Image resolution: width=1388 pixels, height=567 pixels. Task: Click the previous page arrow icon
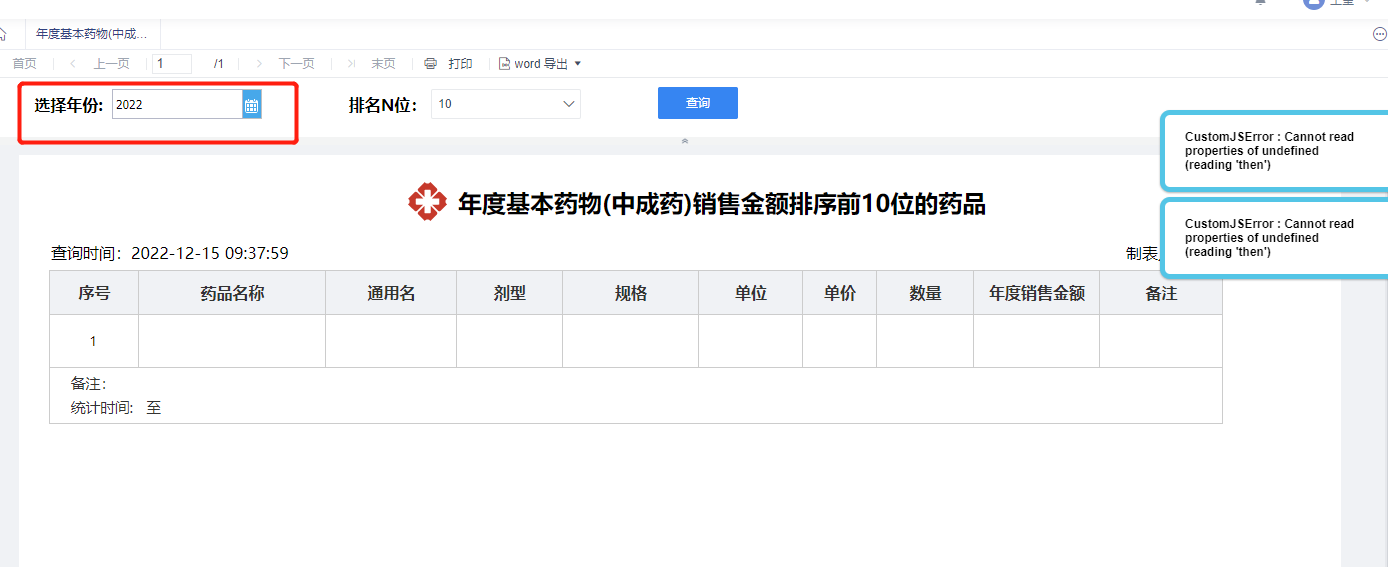click(x=73, y=64)
